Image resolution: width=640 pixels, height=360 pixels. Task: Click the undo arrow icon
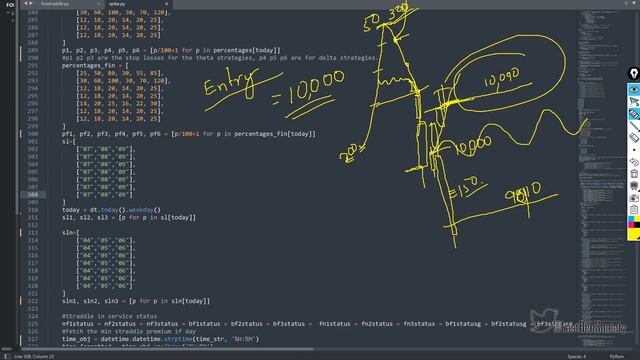(633, 162)
